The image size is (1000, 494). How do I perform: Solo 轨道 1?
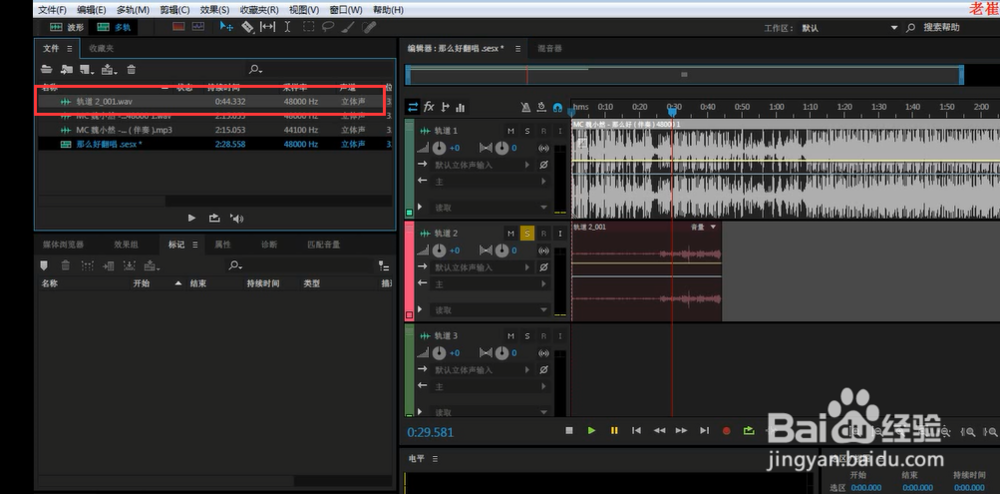527,131
